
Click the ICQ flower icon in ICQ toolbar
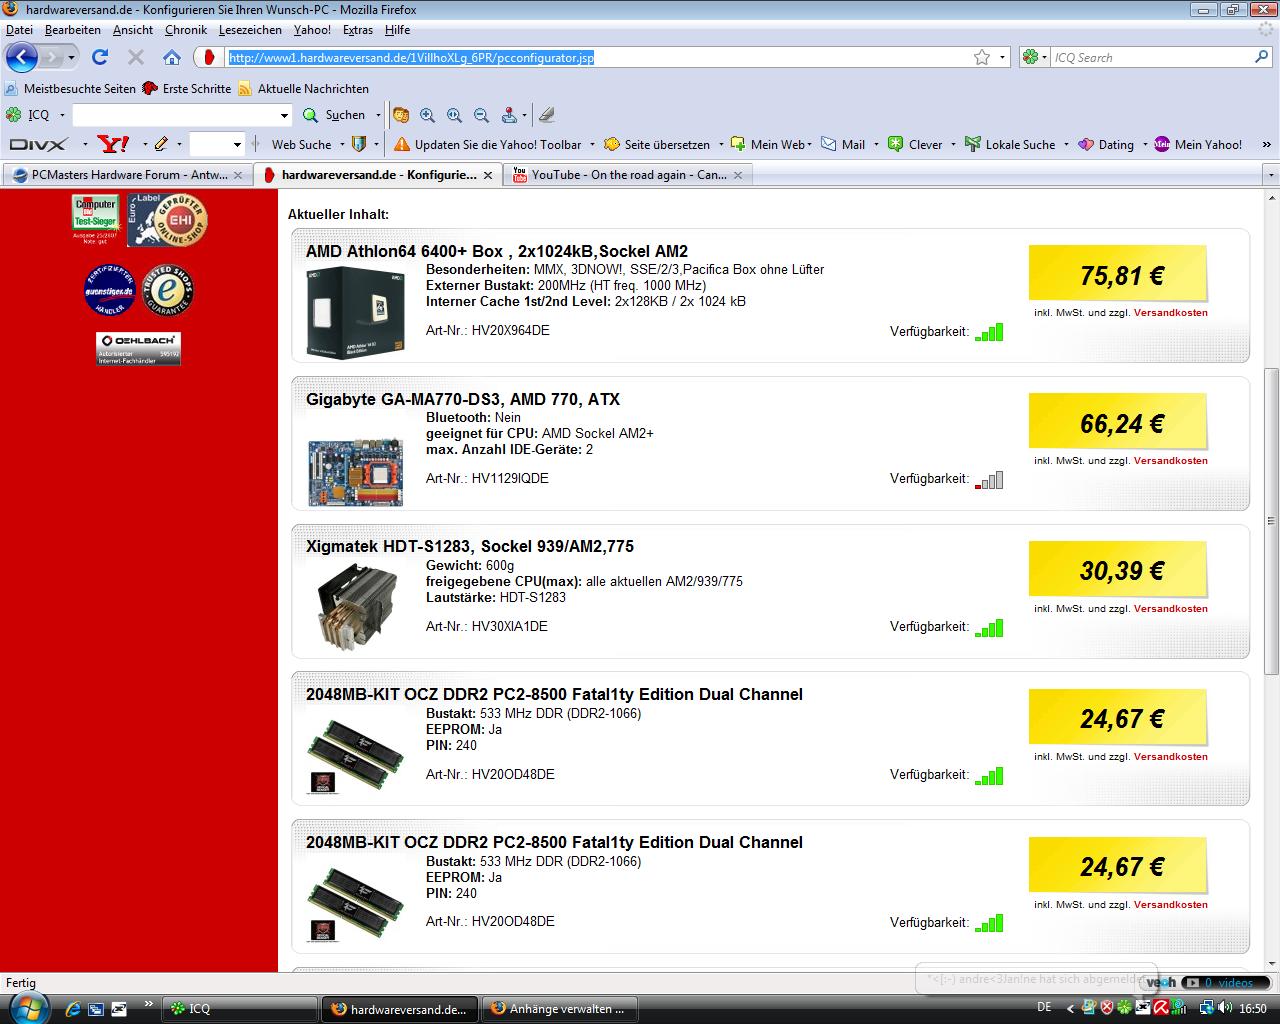(13, 115)
